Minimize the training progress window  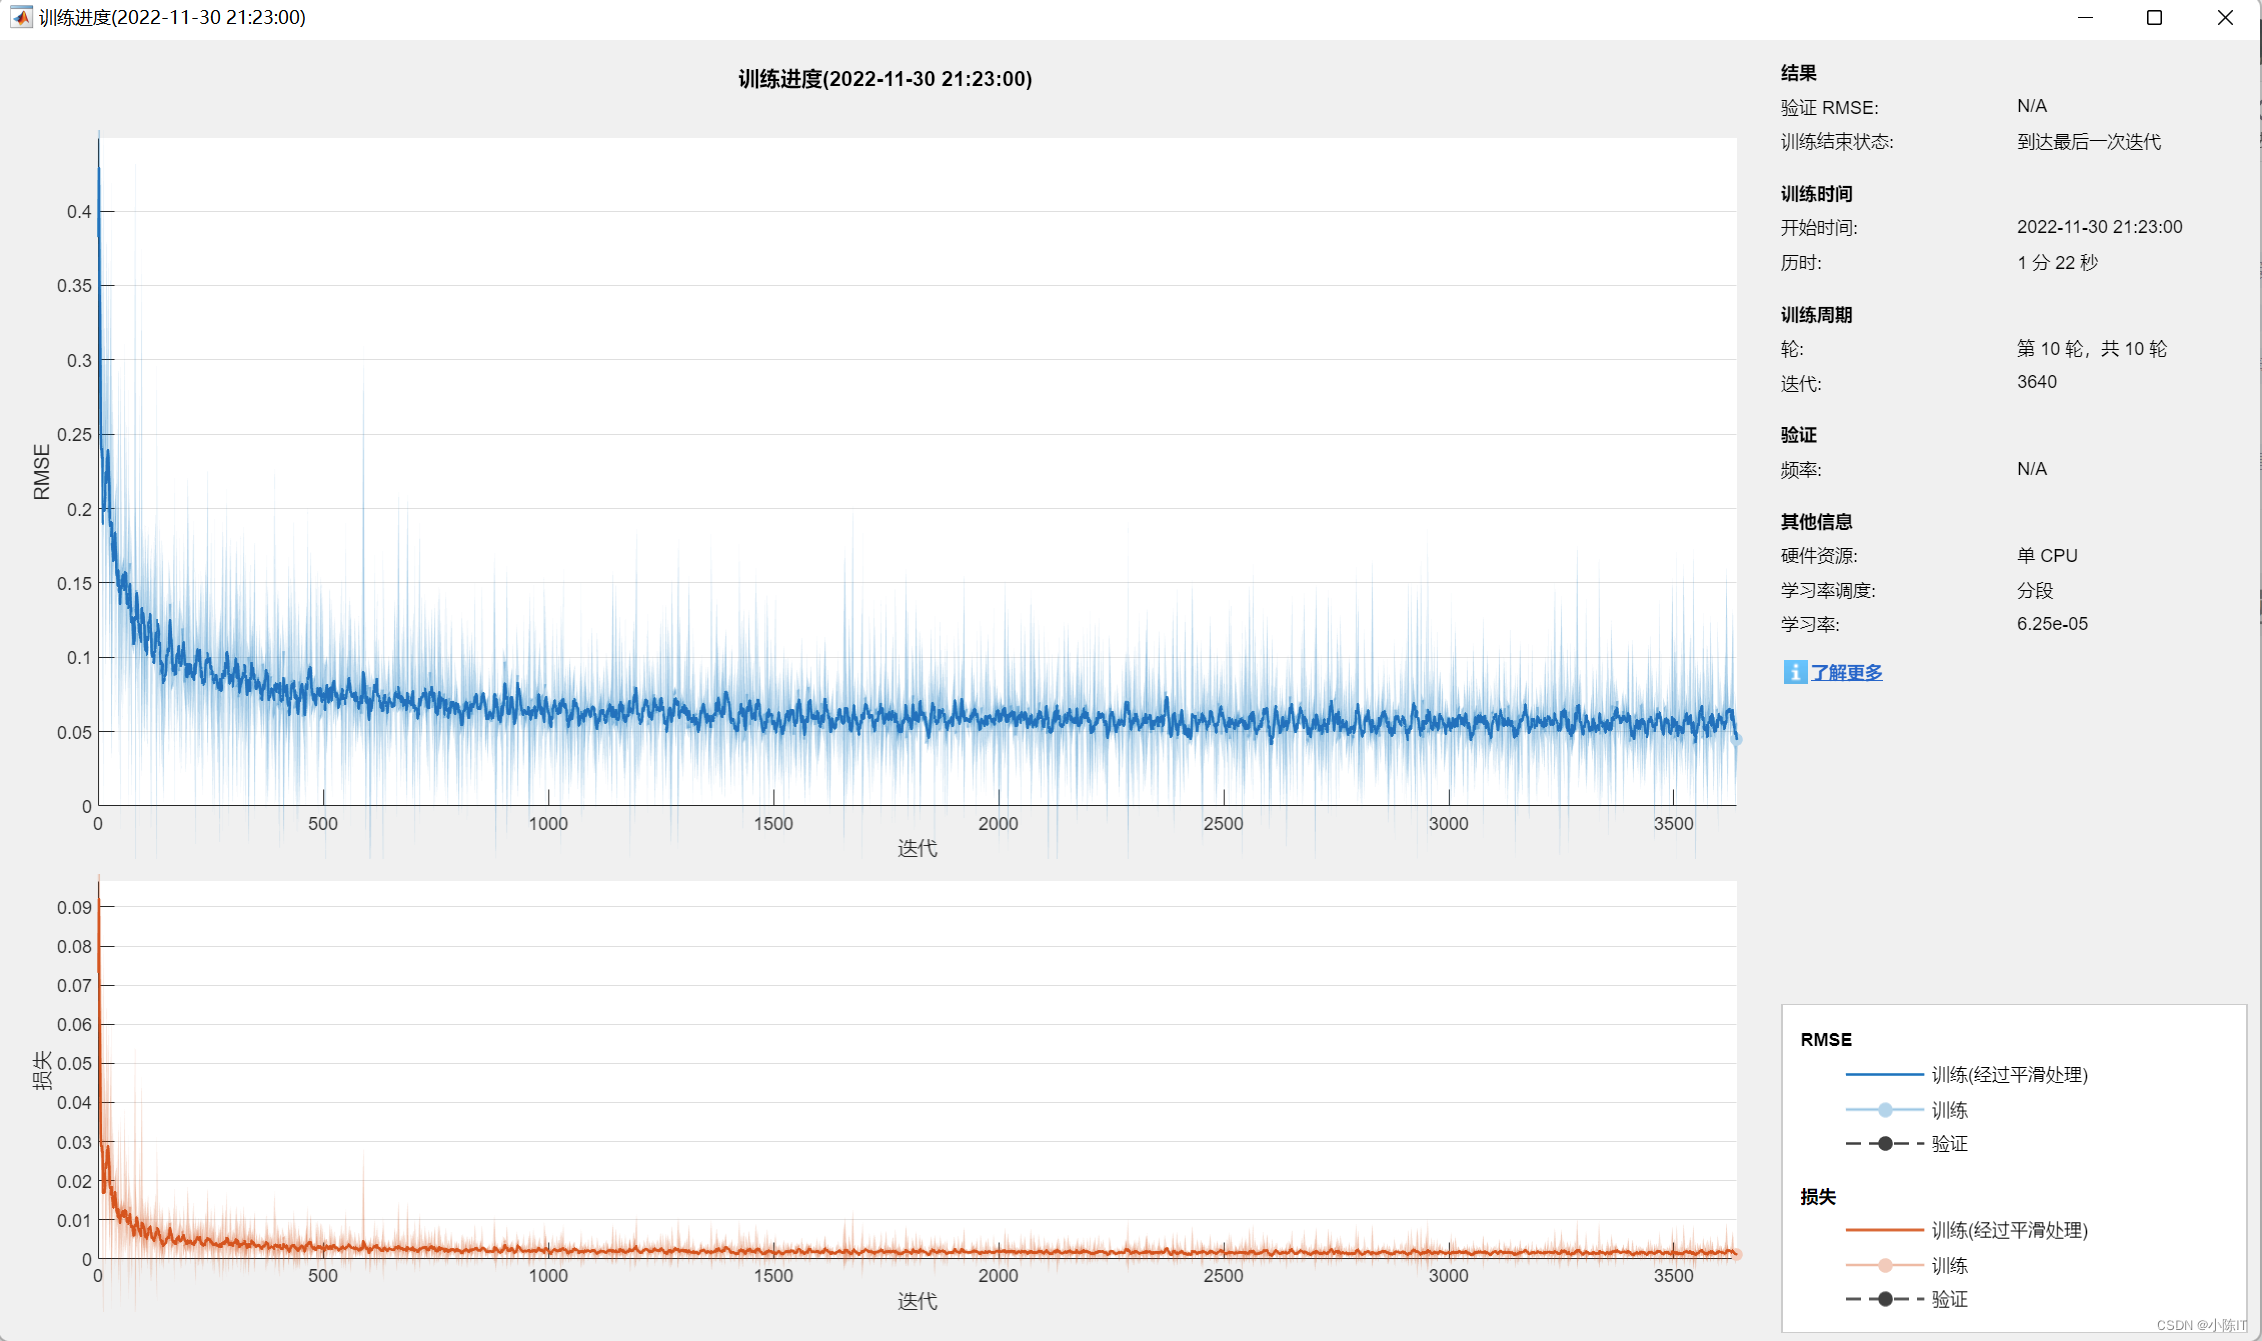pos(2085,17)
